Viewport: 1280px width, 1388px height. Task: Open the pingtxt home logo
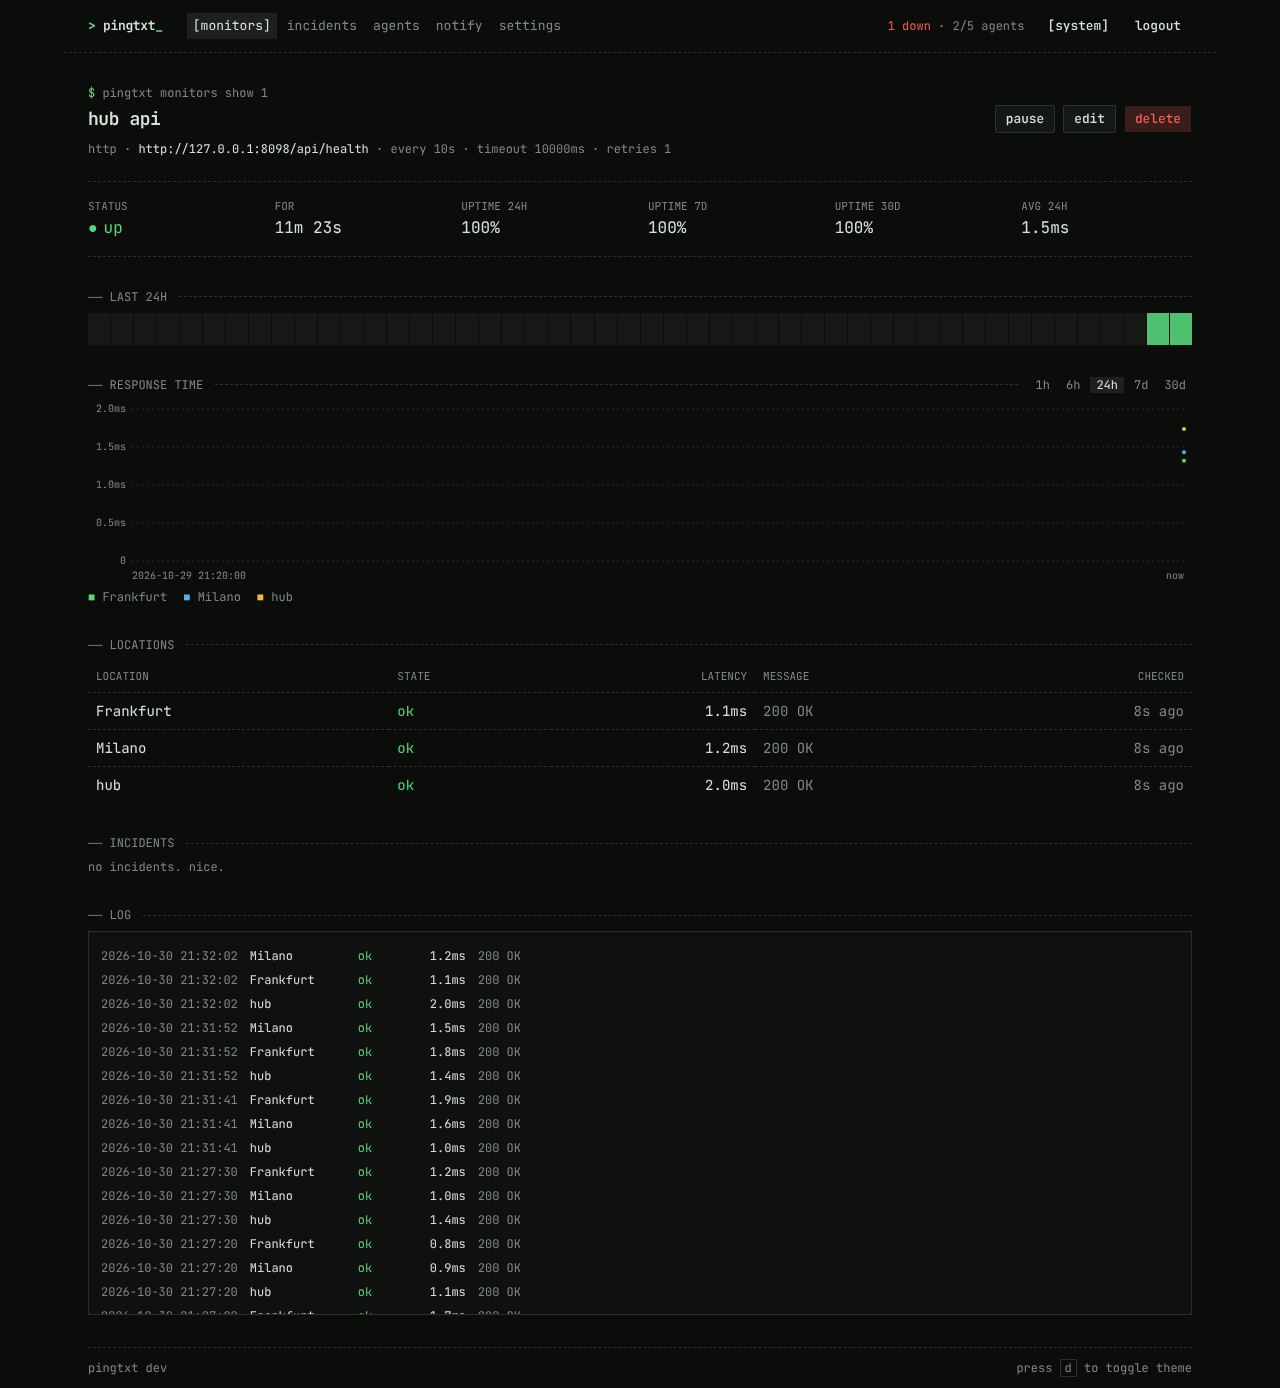[125, 26]
